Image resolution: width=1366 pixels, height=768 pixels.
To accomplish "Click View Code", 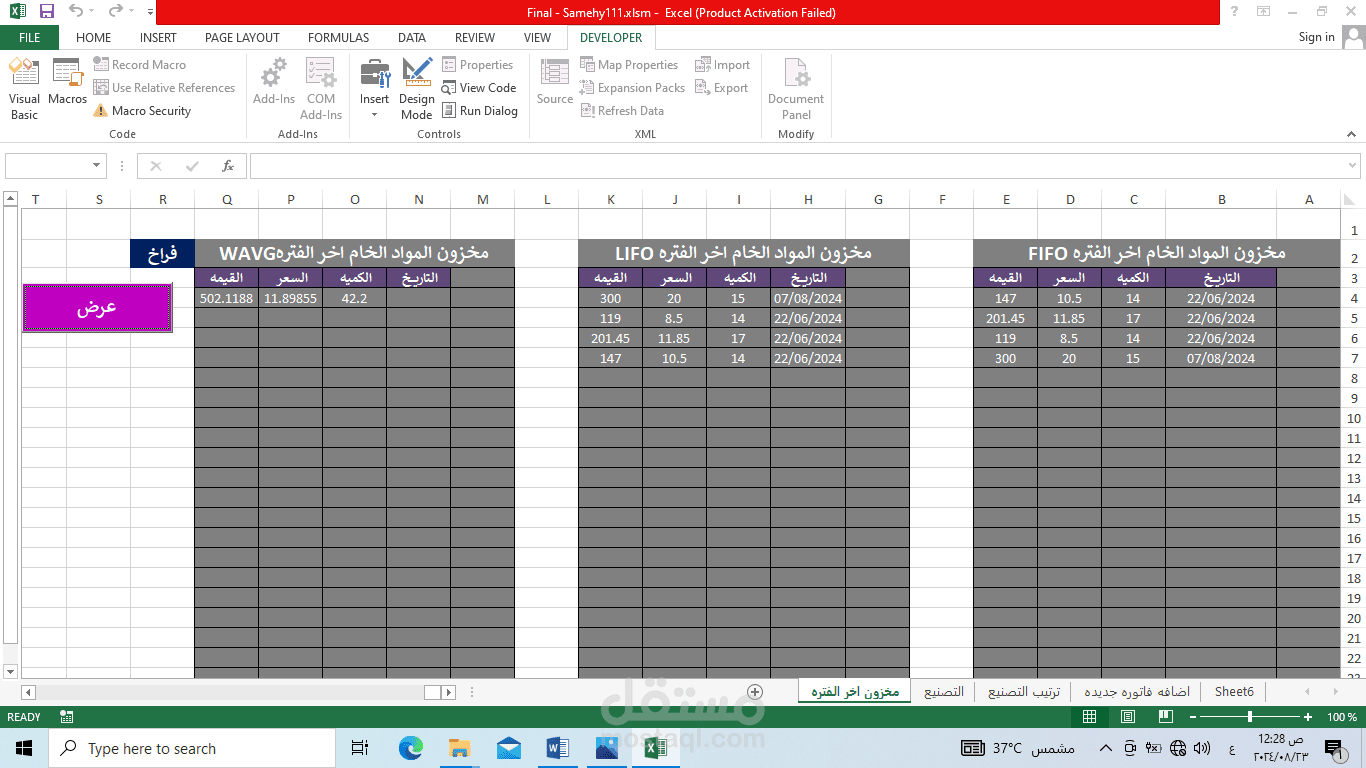I will click(x=479, y=88).
